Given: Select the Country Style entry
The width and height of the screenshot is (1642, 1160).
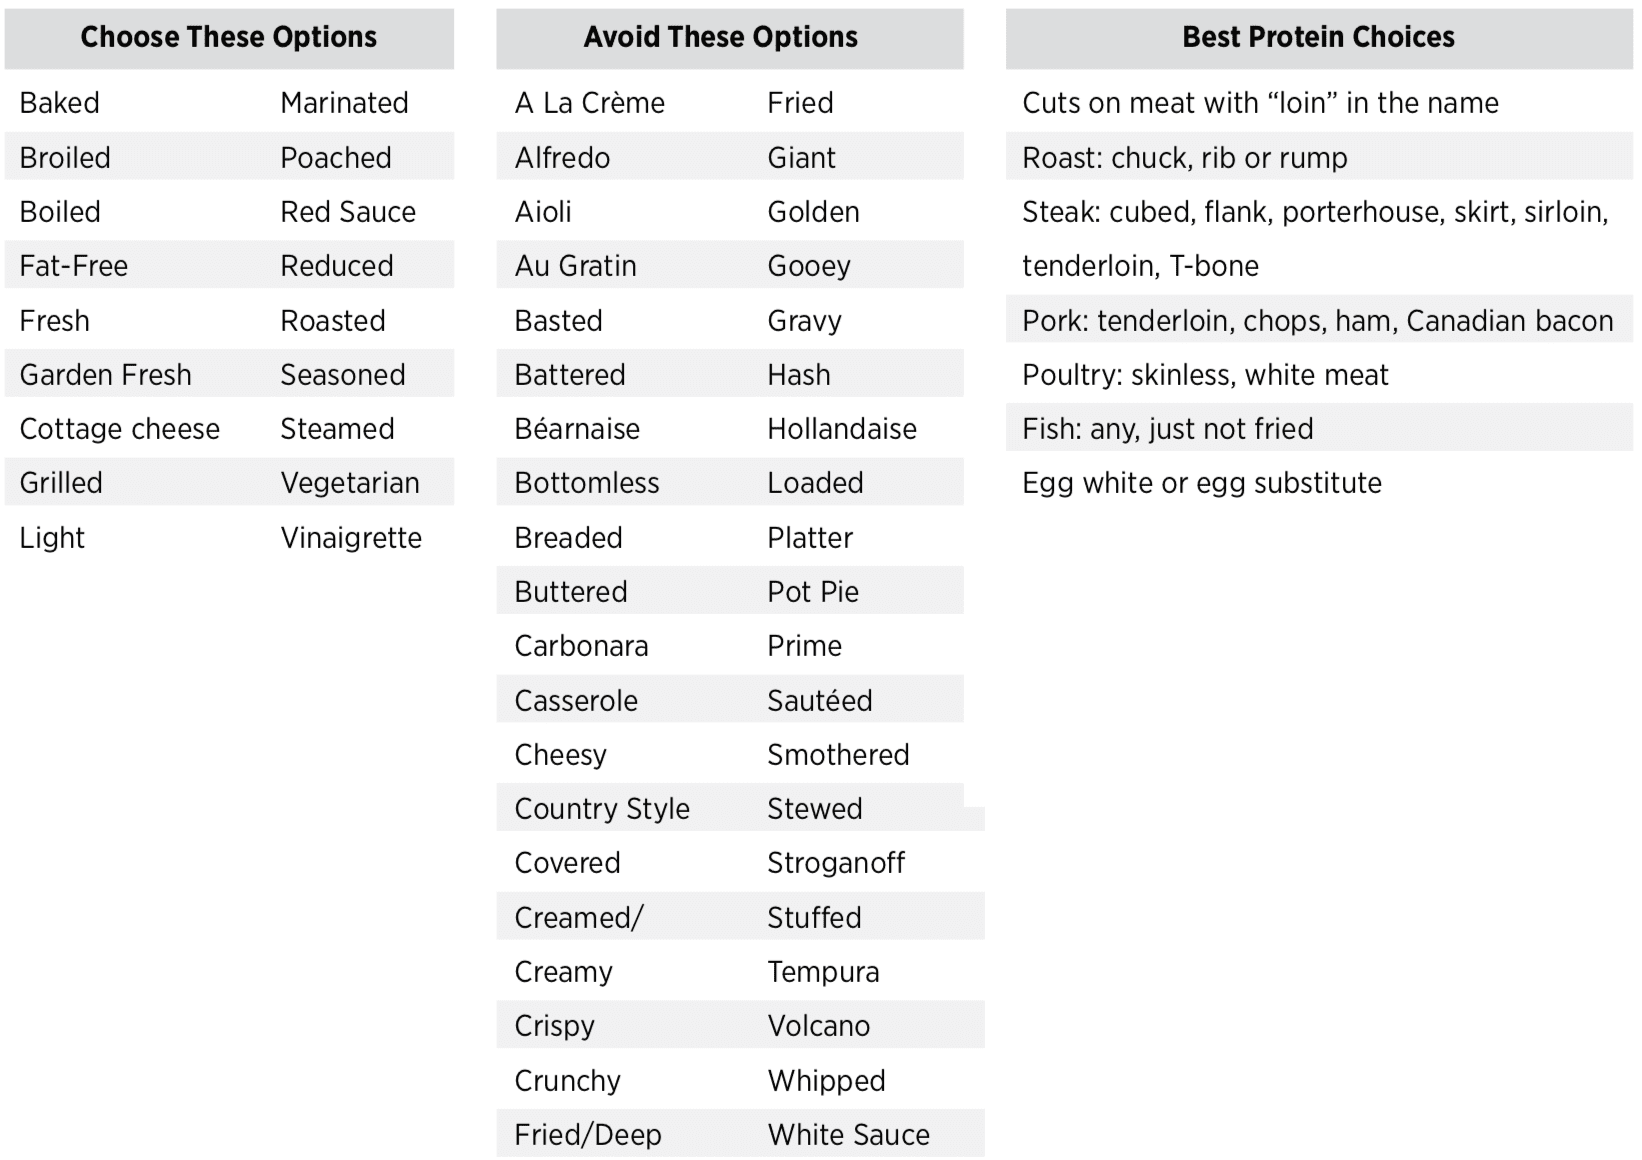Looking at the screenshot, I should [x=602, y=809].
